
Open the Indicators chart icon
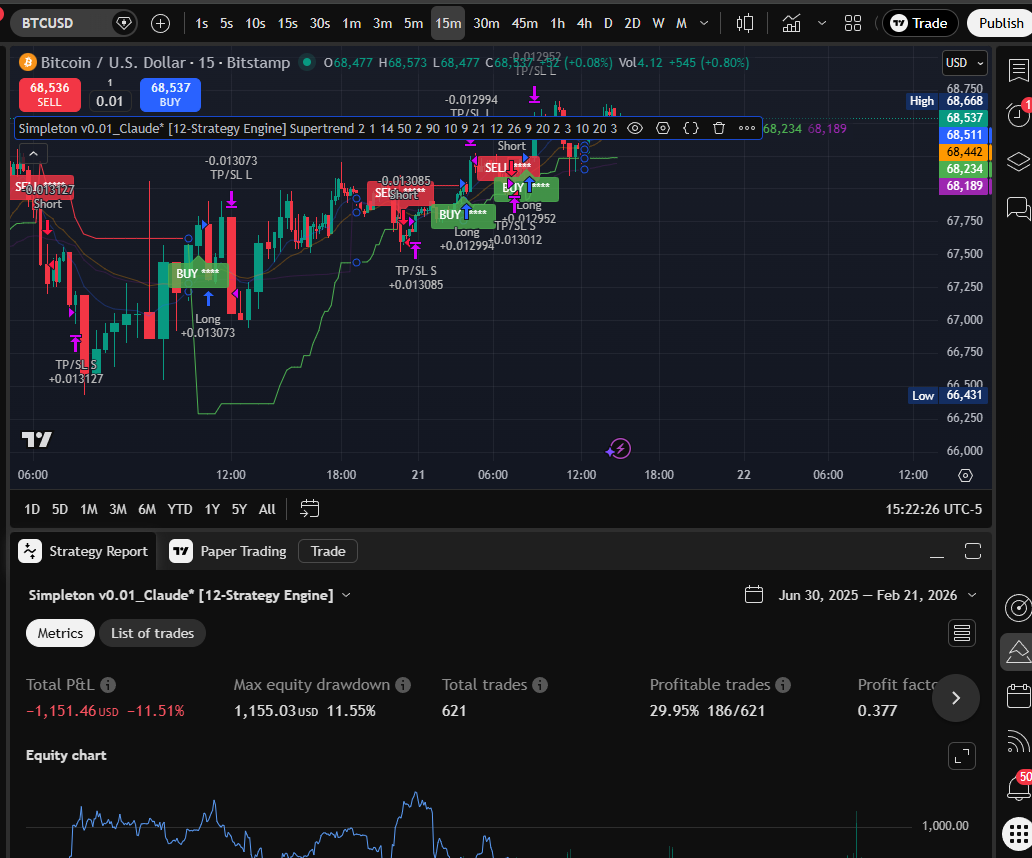click(791, 23)
